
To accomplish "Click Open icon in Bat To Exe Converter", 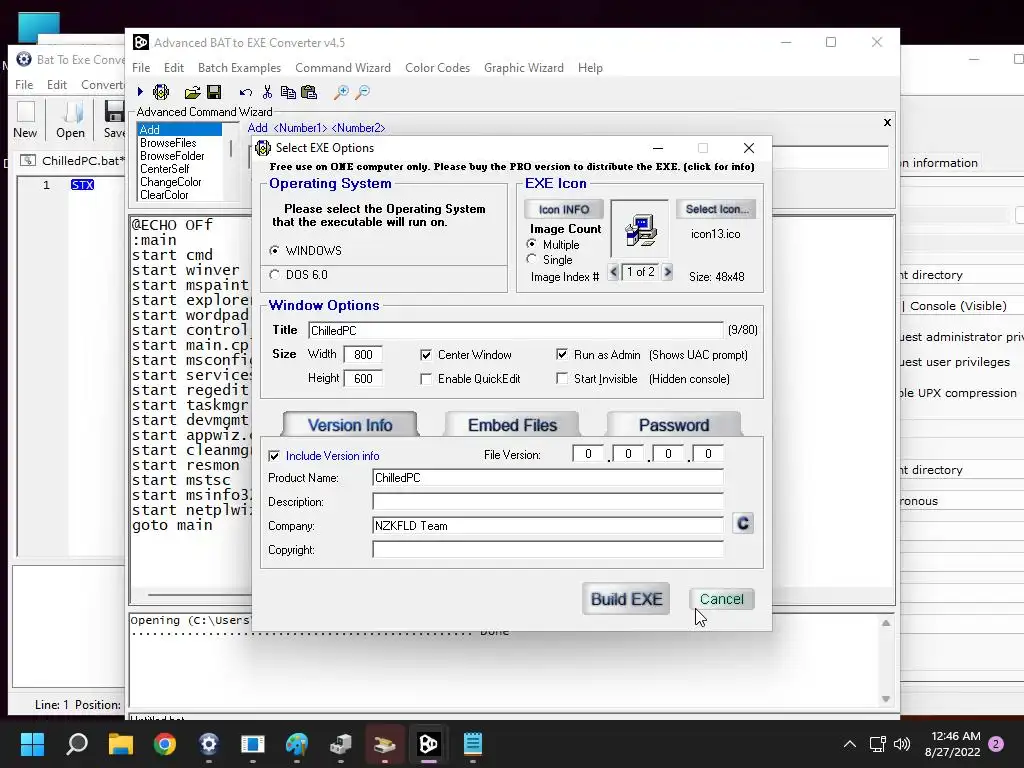I will tap(71, 120).
